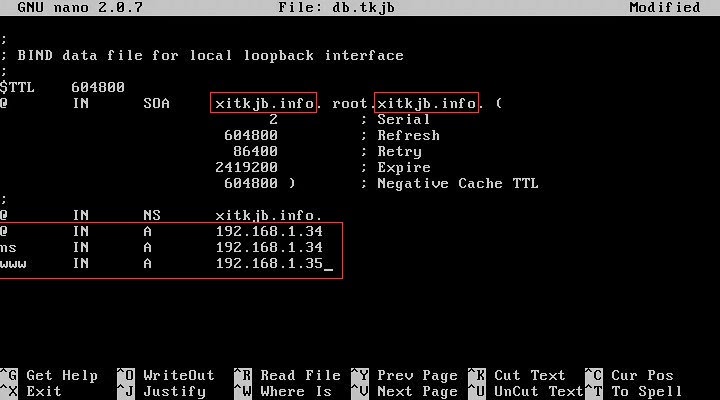Image resolution: width=720 pixels, height=400 pixels.
Task: Click the Read File shortcut label
Action: (x=300, y=375)
